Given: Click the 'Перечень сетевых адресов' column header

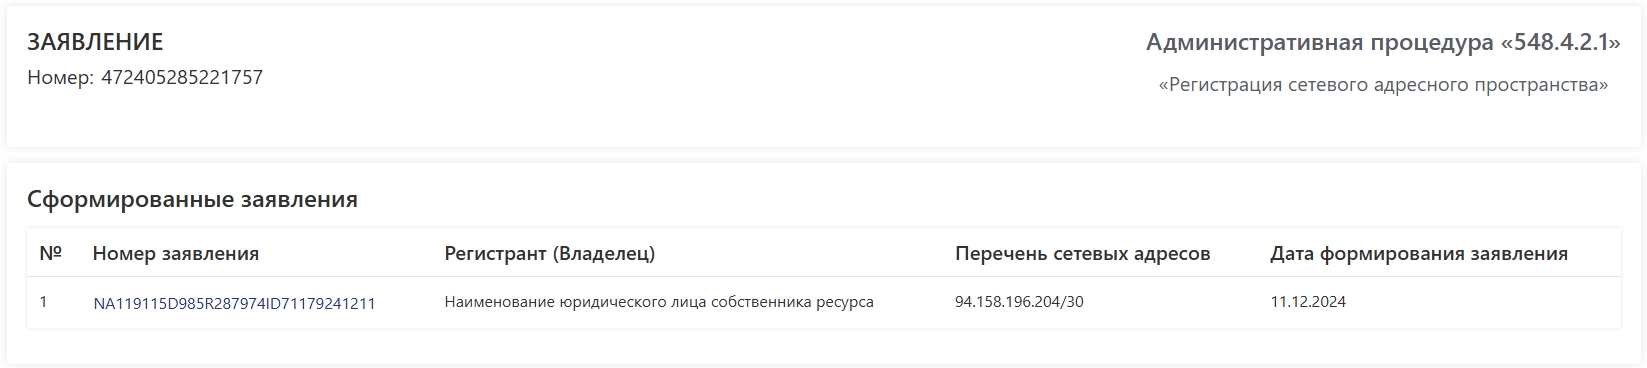Looking at the screenshot, I should [1083, 254].
